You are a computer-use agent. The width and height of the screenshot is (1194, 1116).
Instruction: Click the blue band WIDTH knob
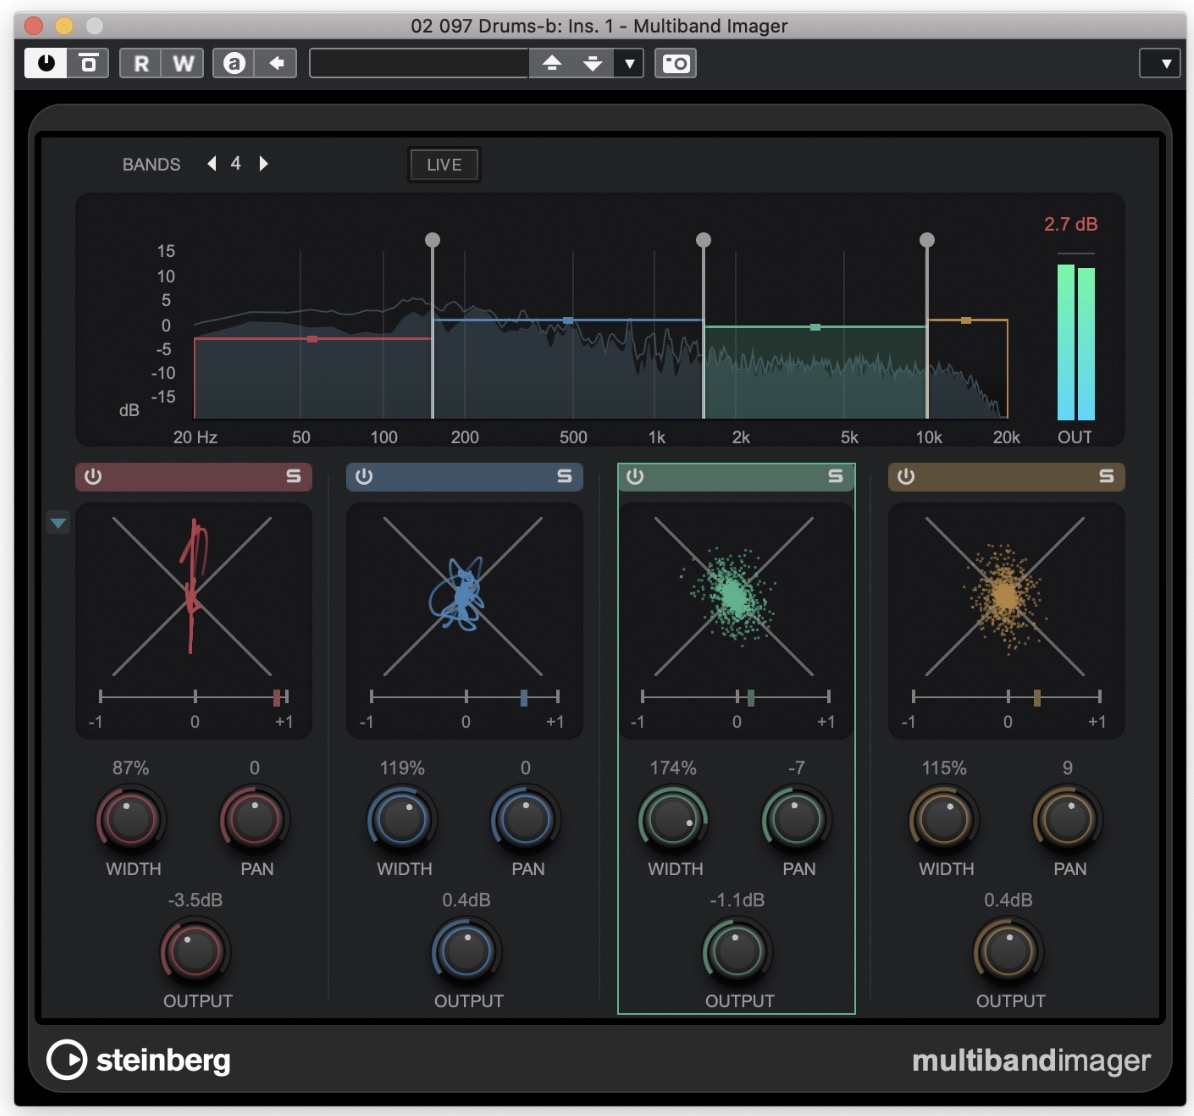pos(401,820)
